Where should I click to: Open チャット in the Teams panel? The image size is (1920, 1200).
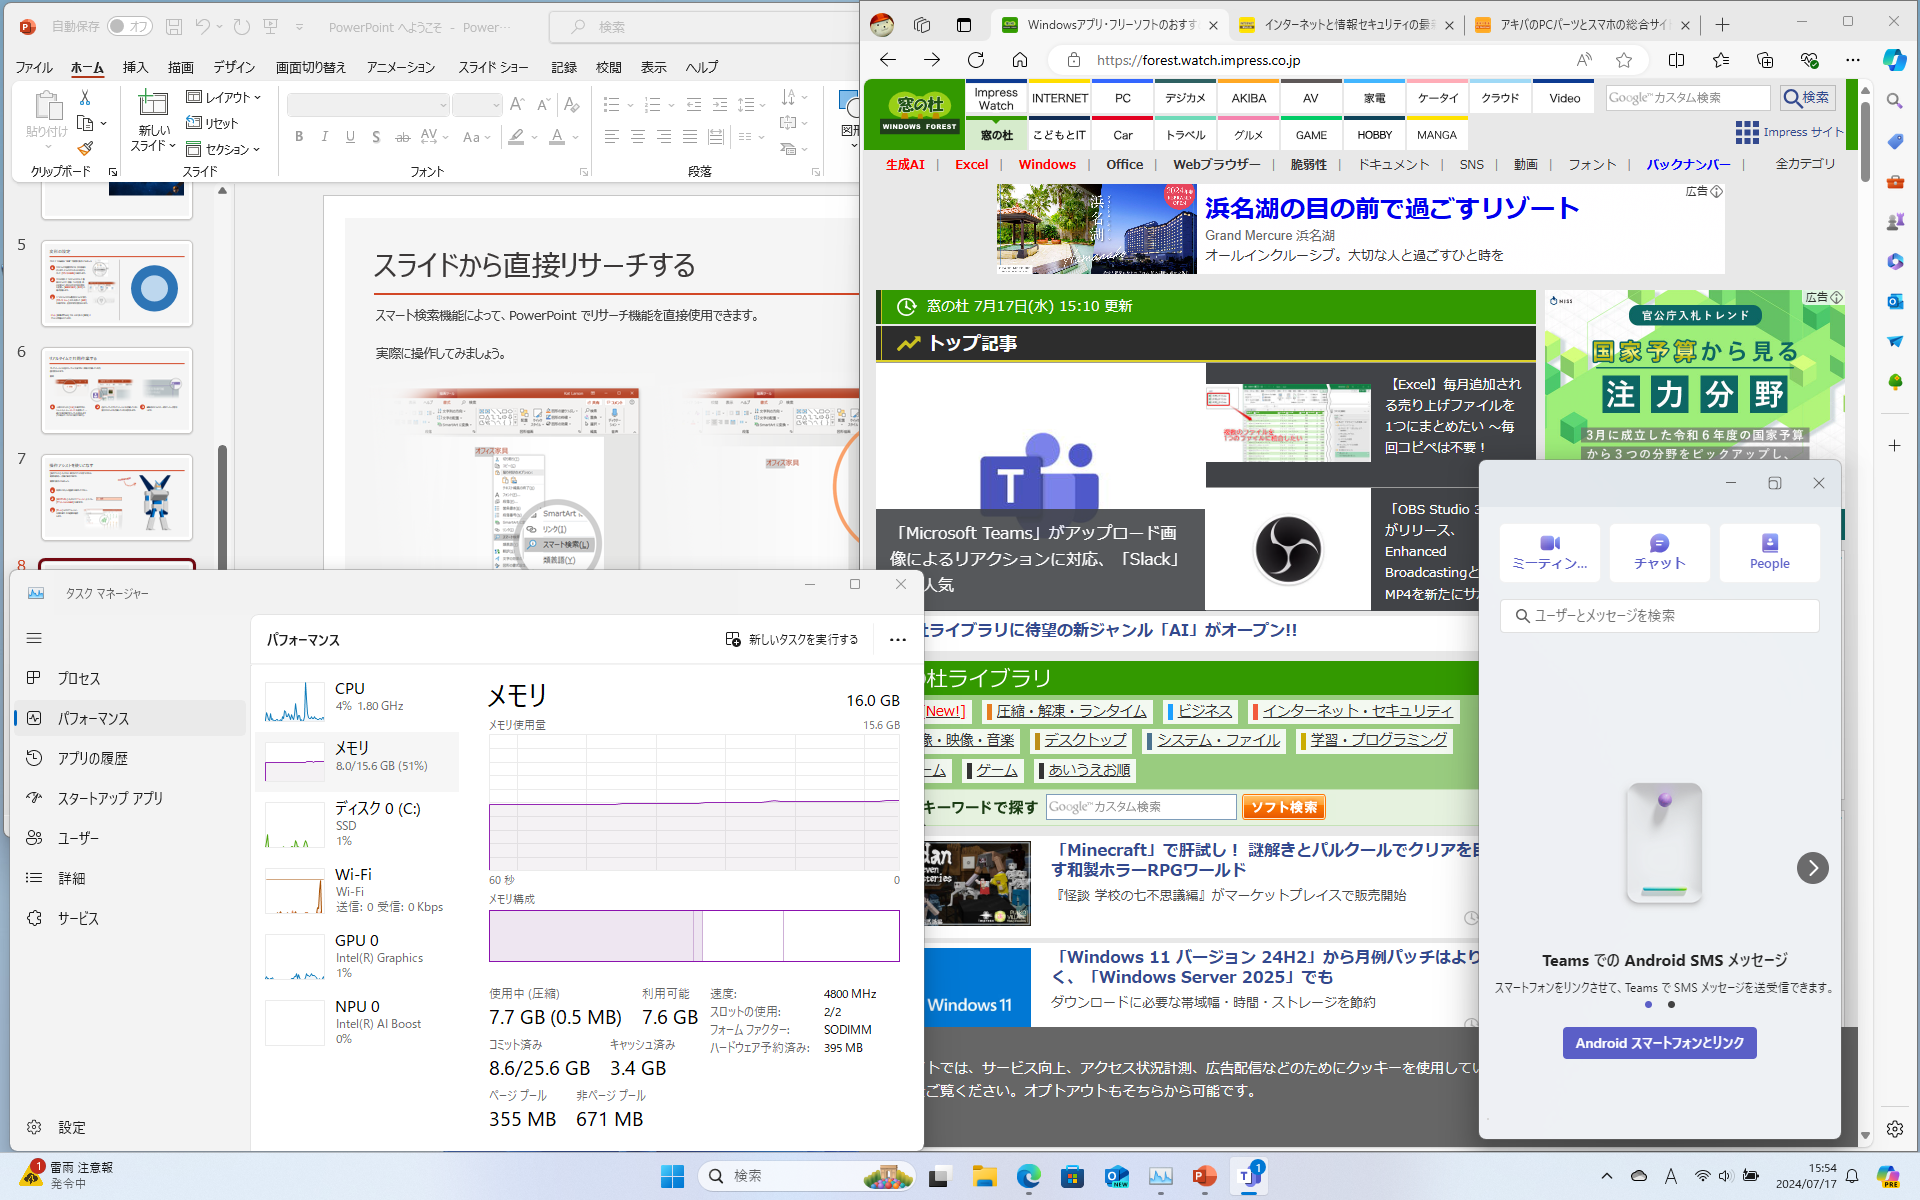click(x=1658, y=552)
